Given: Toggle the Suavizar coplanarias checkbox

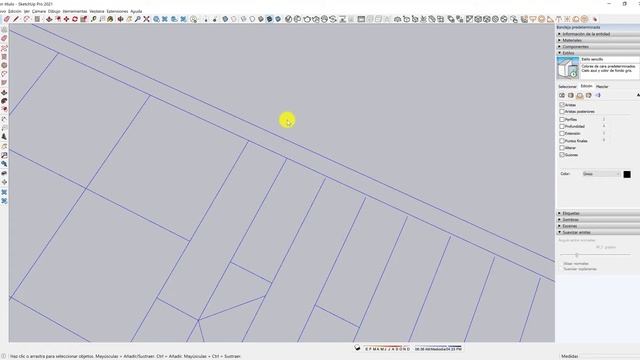Looking at the screenshot, I should [x=561, y=269].
